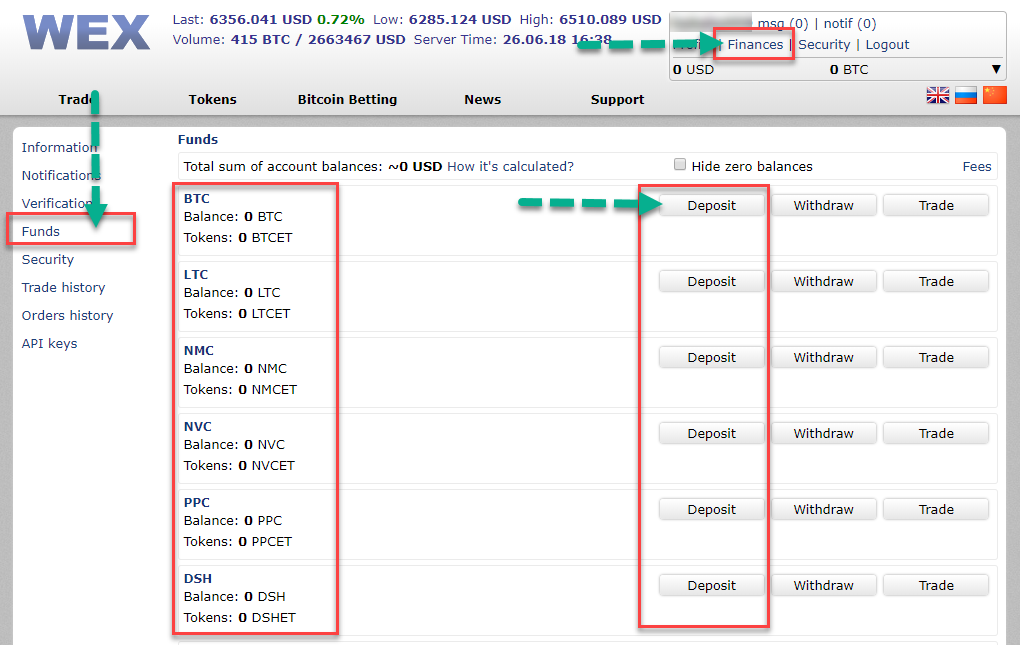Trade PPC
Screen dimensions: 1020x645
(x=936, y=510)
